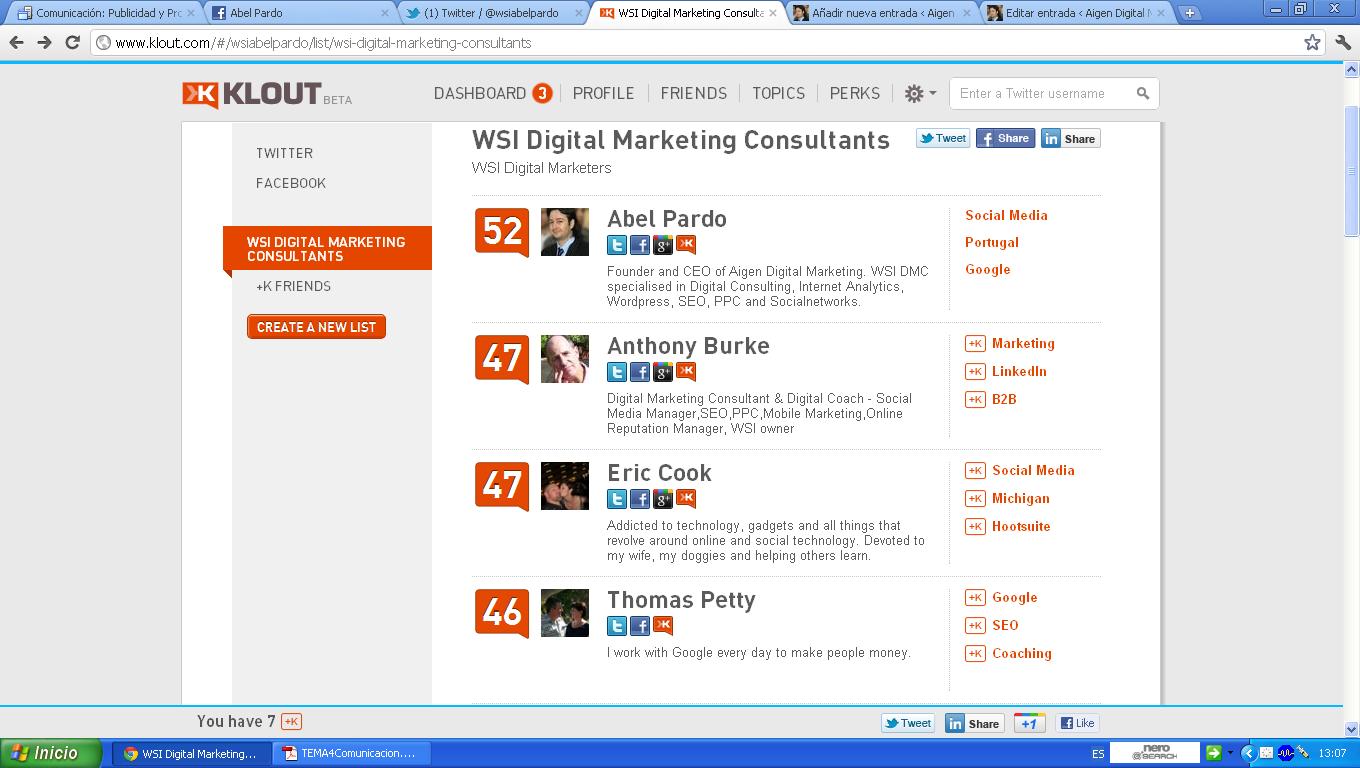Go back in browser history
The width and height of the screenshot is (1360, 768).
[x=16, y=42]
